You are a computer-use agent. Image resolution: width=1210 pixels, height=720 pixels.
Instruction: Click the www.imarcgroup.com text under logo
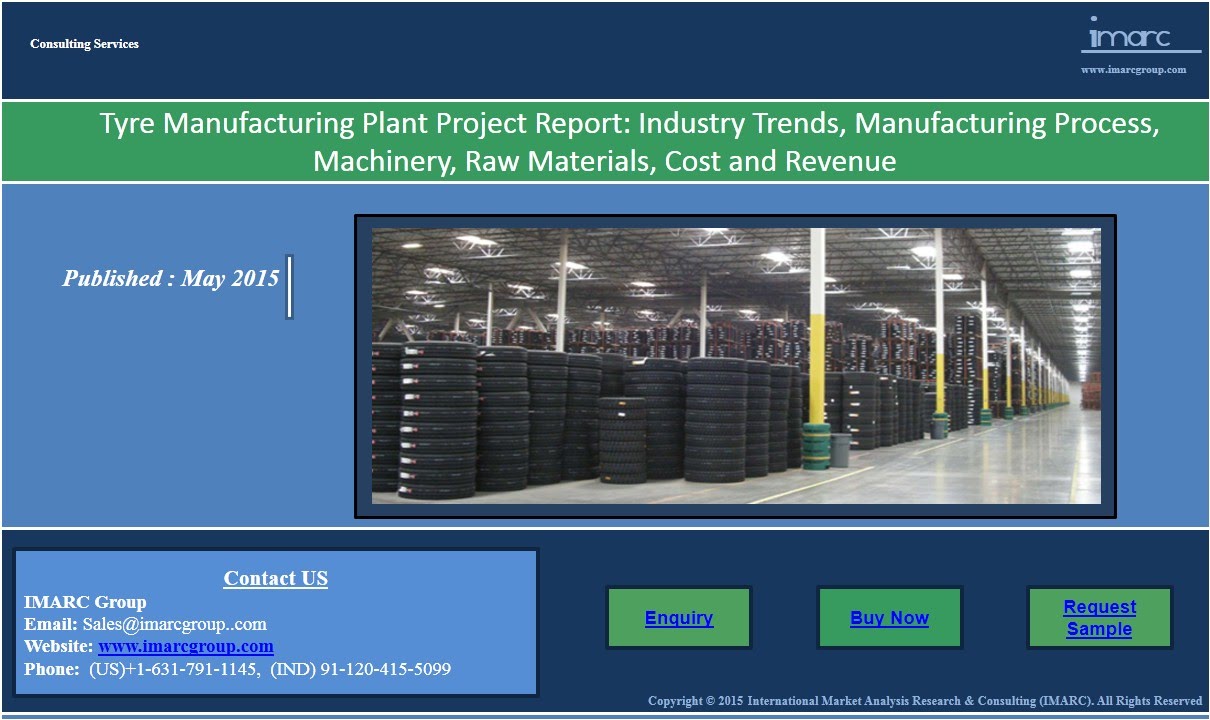pos(1134,69)
